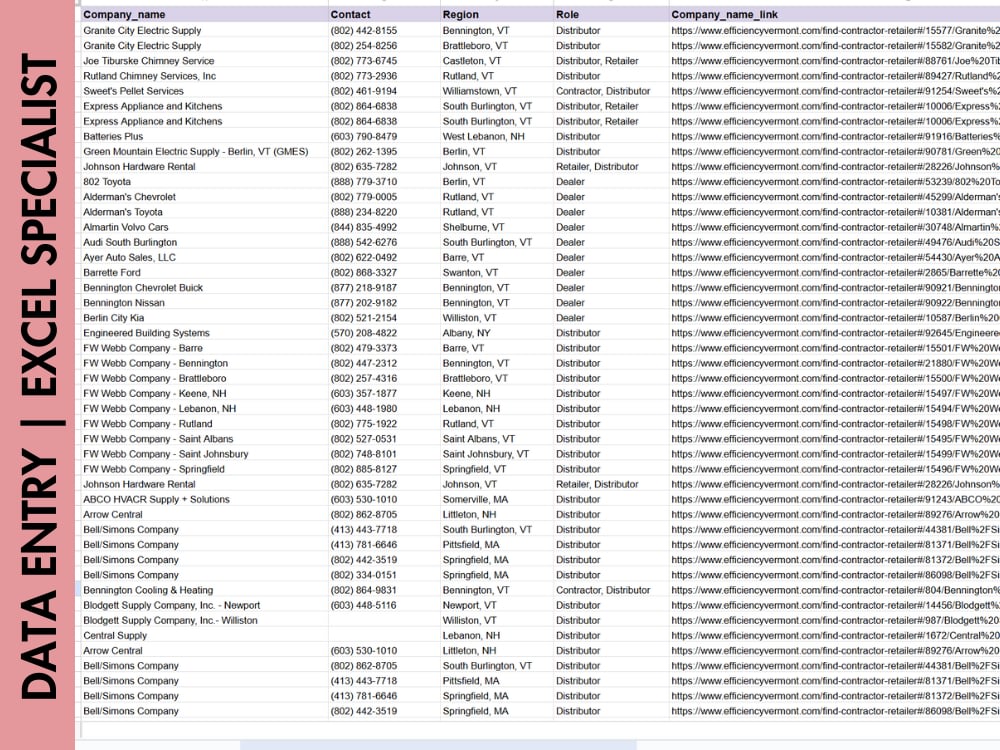Click FW Webb Company - Saint Johnsbury cell
Screen dimensions: 1000x750
tap(205, 454)
